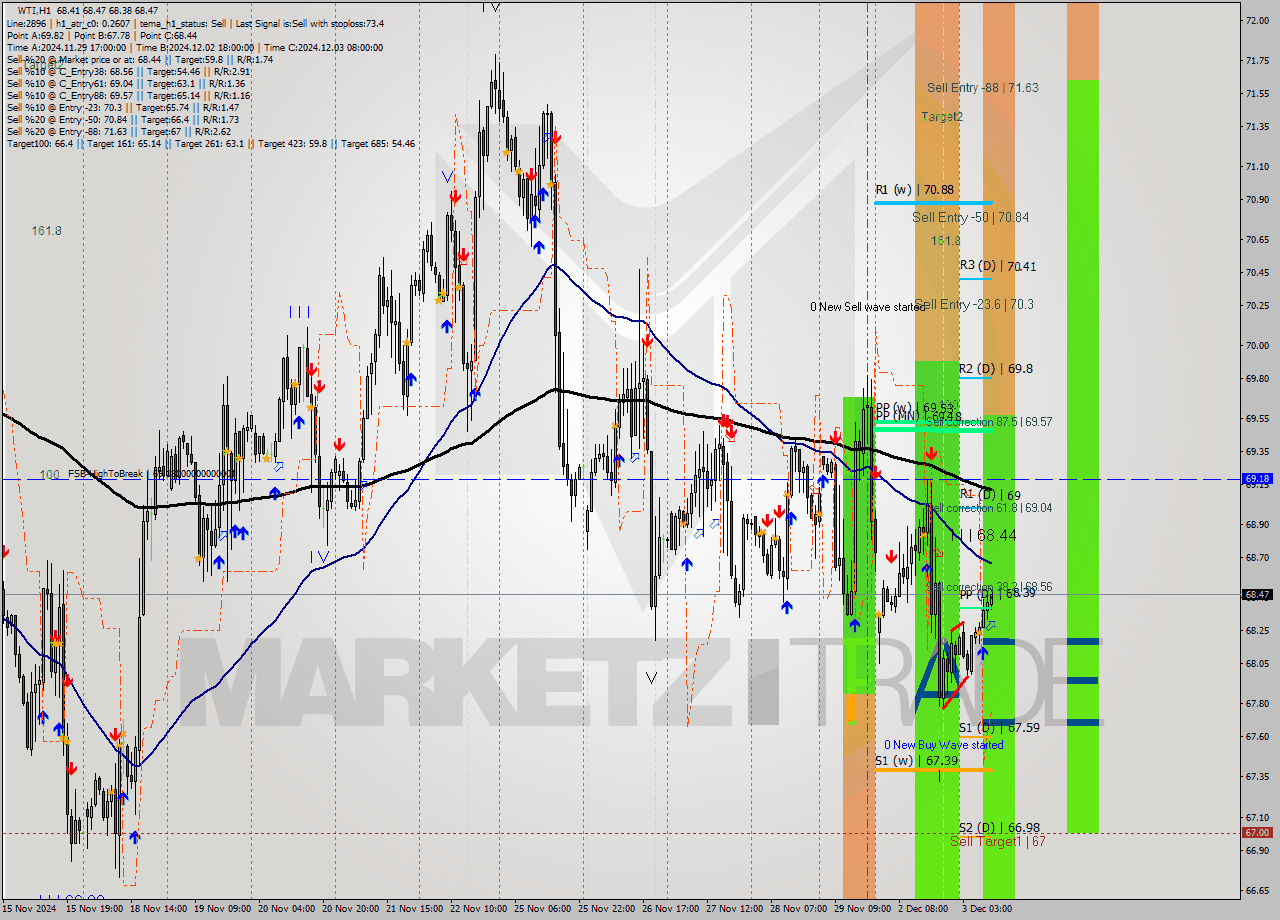Click the red 67.00 price tag on axis
Screen dimensions: 1280x920
point(1257,833)
